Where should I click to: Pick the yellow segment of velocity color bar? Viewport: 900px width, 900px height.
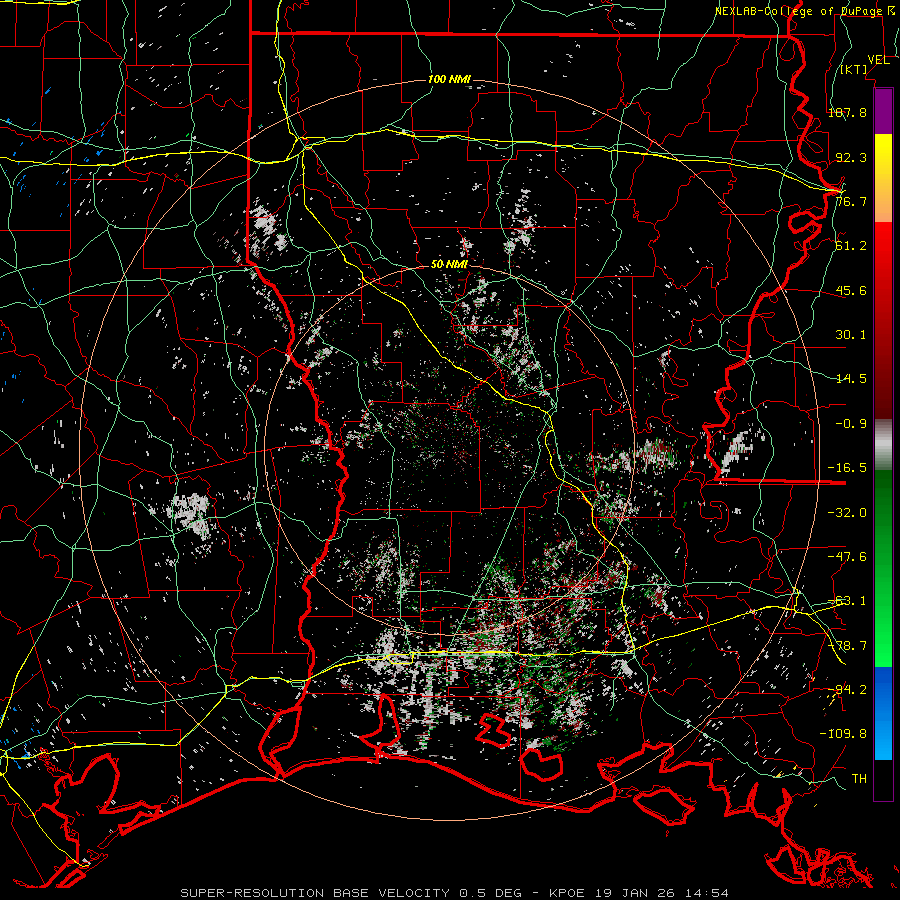(883, 156)
